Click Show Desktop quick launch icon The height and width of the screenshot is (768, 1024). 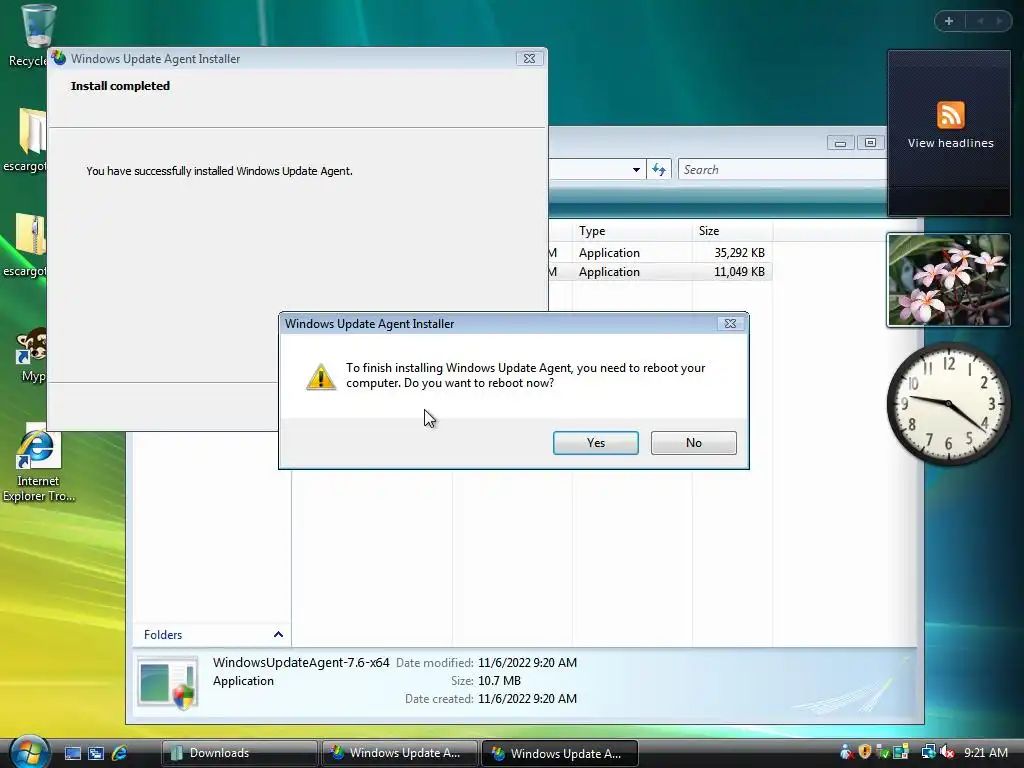(x=72, y=753)
